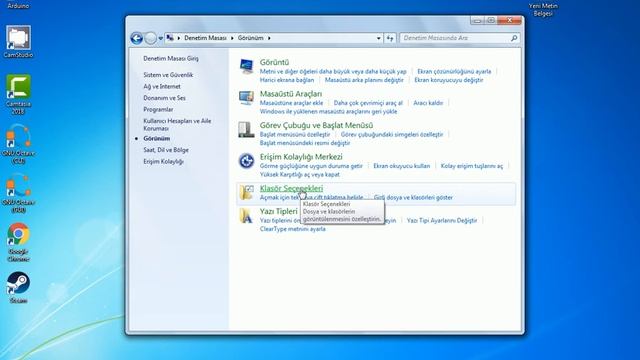Screen dimensions: 640x360
Task: Go back with the Back arrow button
Action: [136, 38]
